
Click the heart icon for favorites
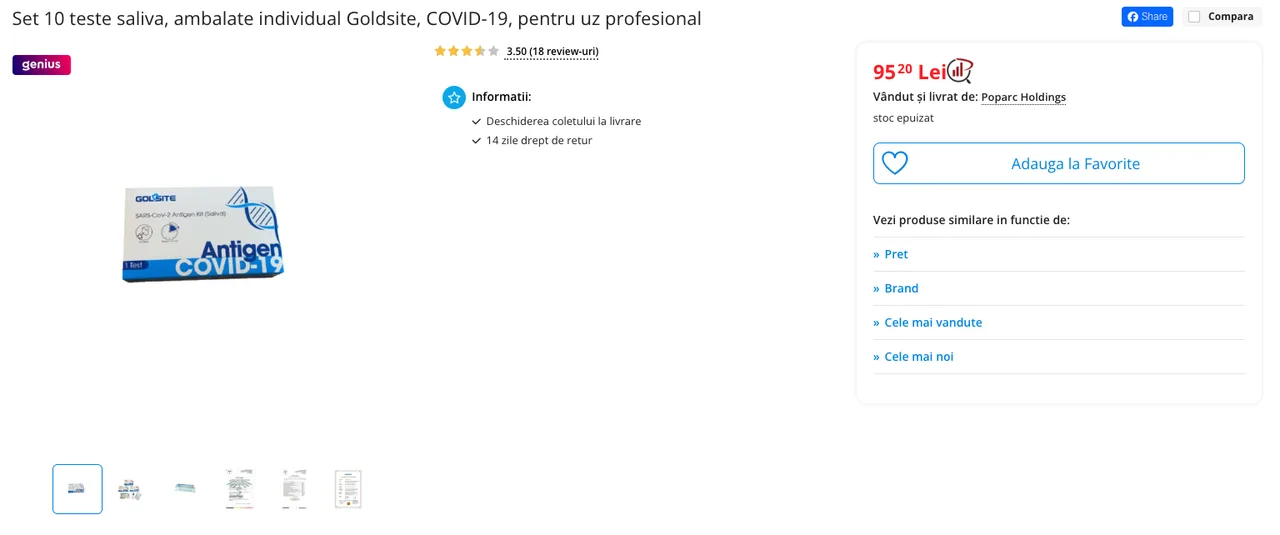click(895, 163)
